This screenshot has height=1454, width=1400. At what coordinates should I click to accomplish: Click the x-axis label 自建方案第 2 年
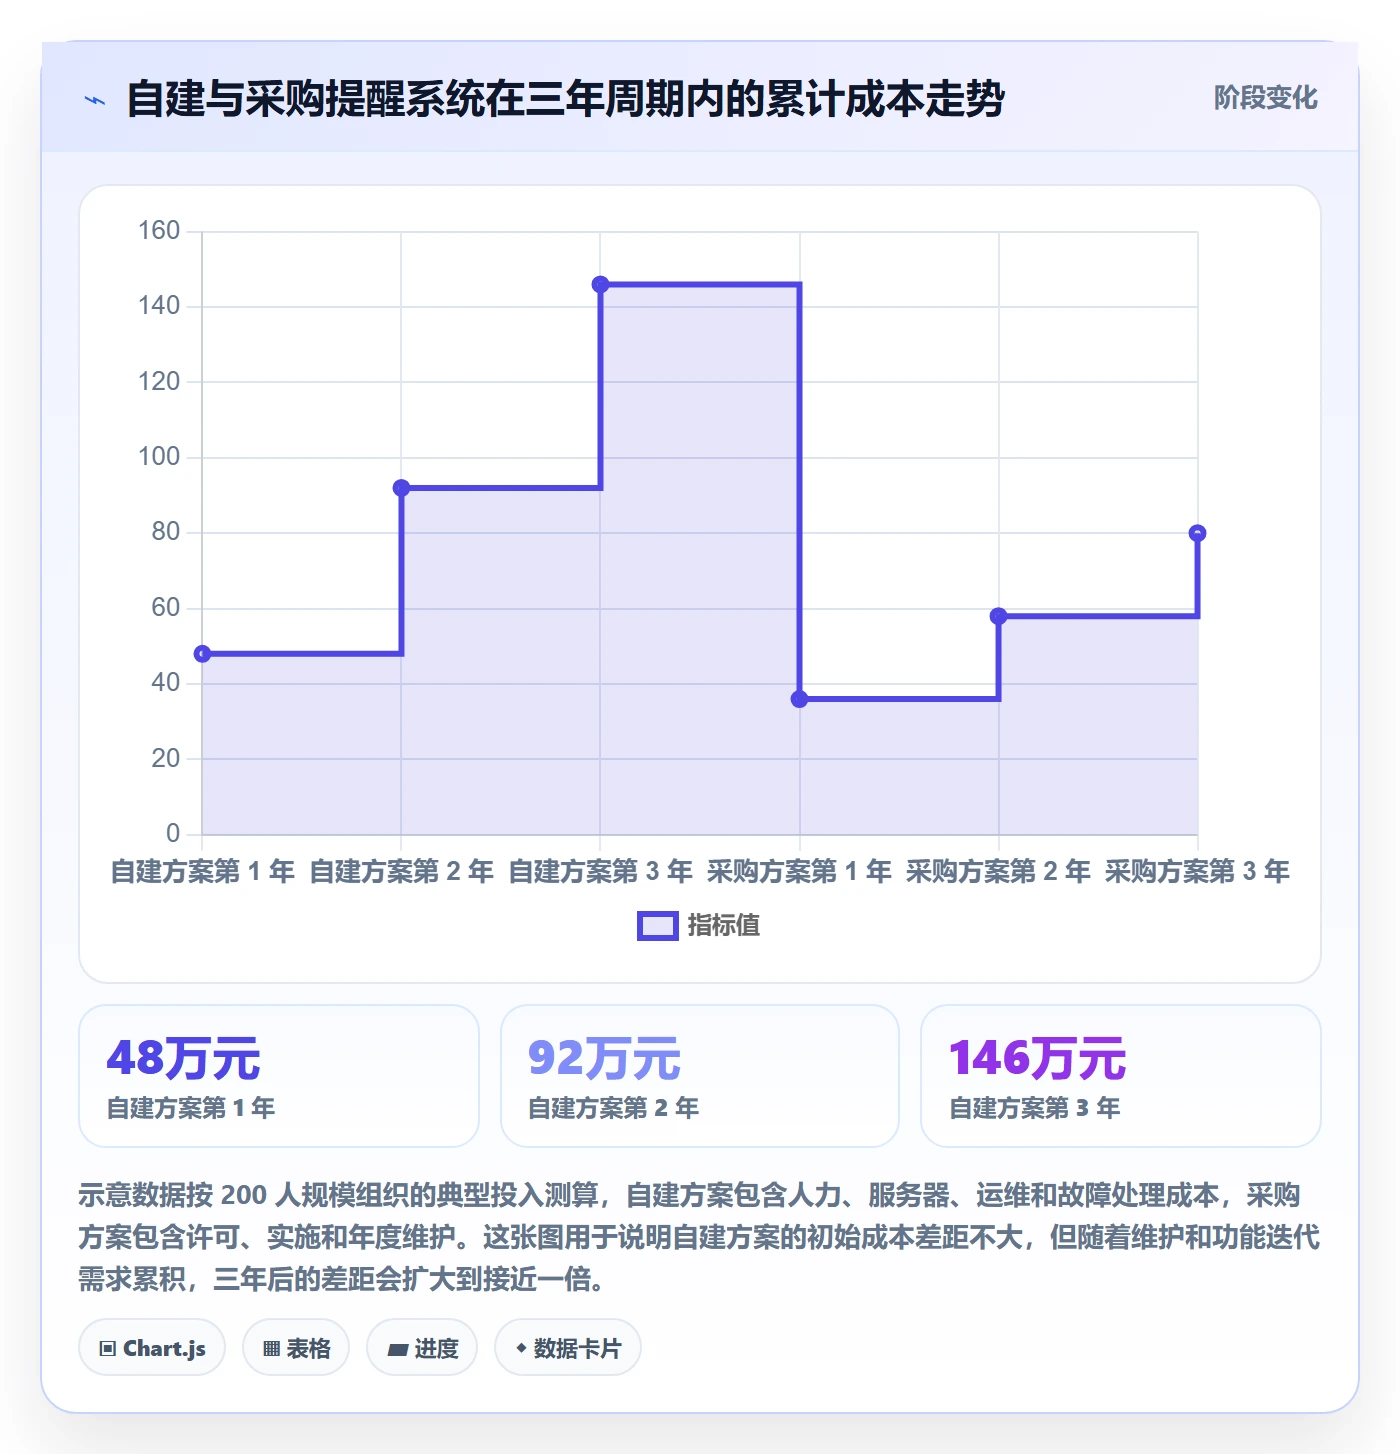(x=401, y=872)
